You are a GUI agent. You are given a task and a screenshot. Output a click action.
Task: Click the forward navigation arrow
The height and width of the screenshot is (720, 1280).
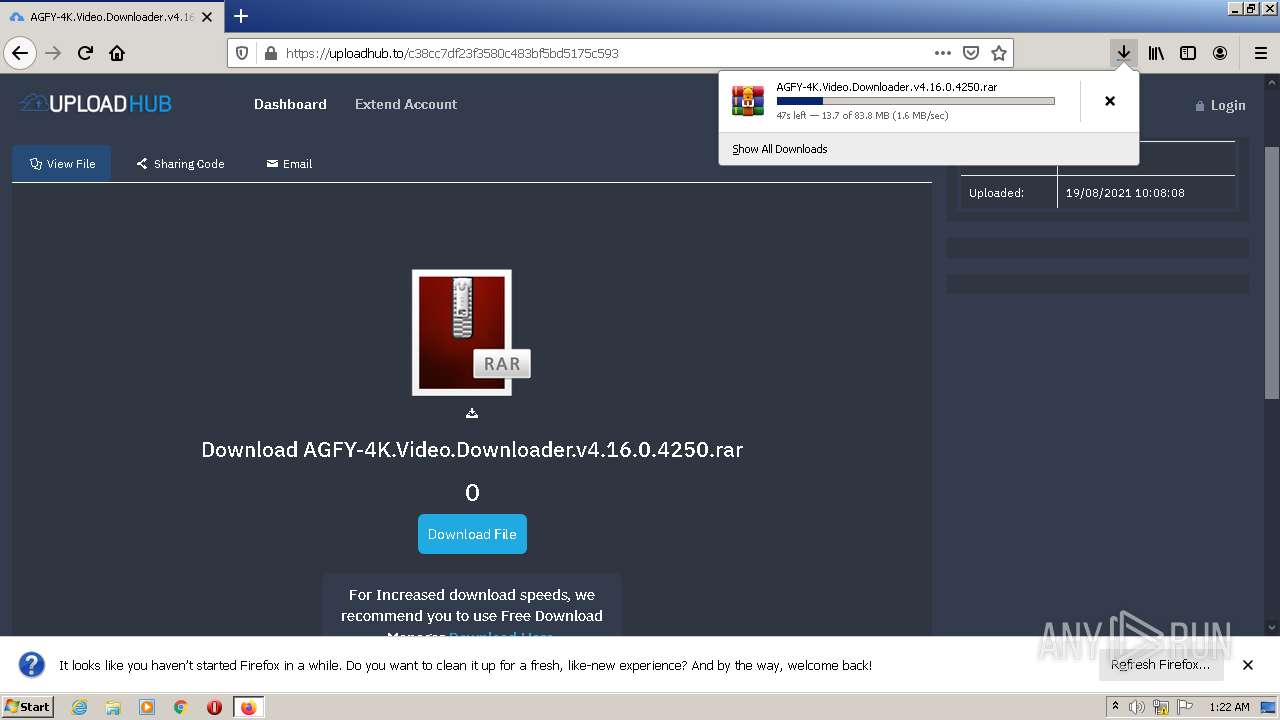(53, 53)
